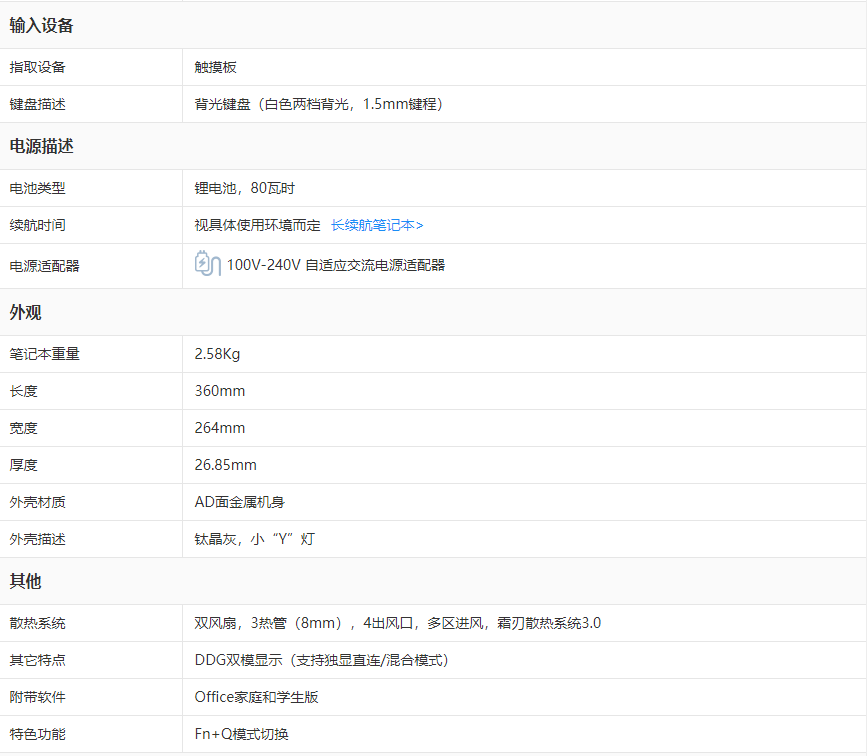
Task: Click the Fn+Q模式切换 feature text
Action: pos(241,734)
